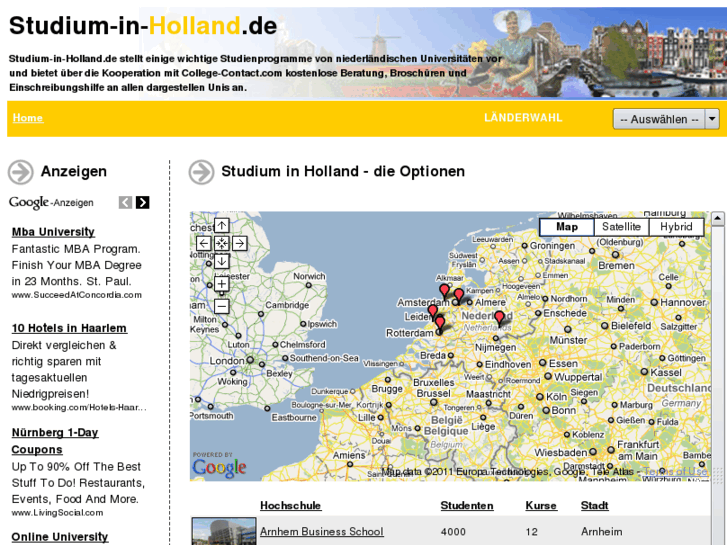Click the Kurse value 12 cell
727x545 pixels.
point(531,532)
